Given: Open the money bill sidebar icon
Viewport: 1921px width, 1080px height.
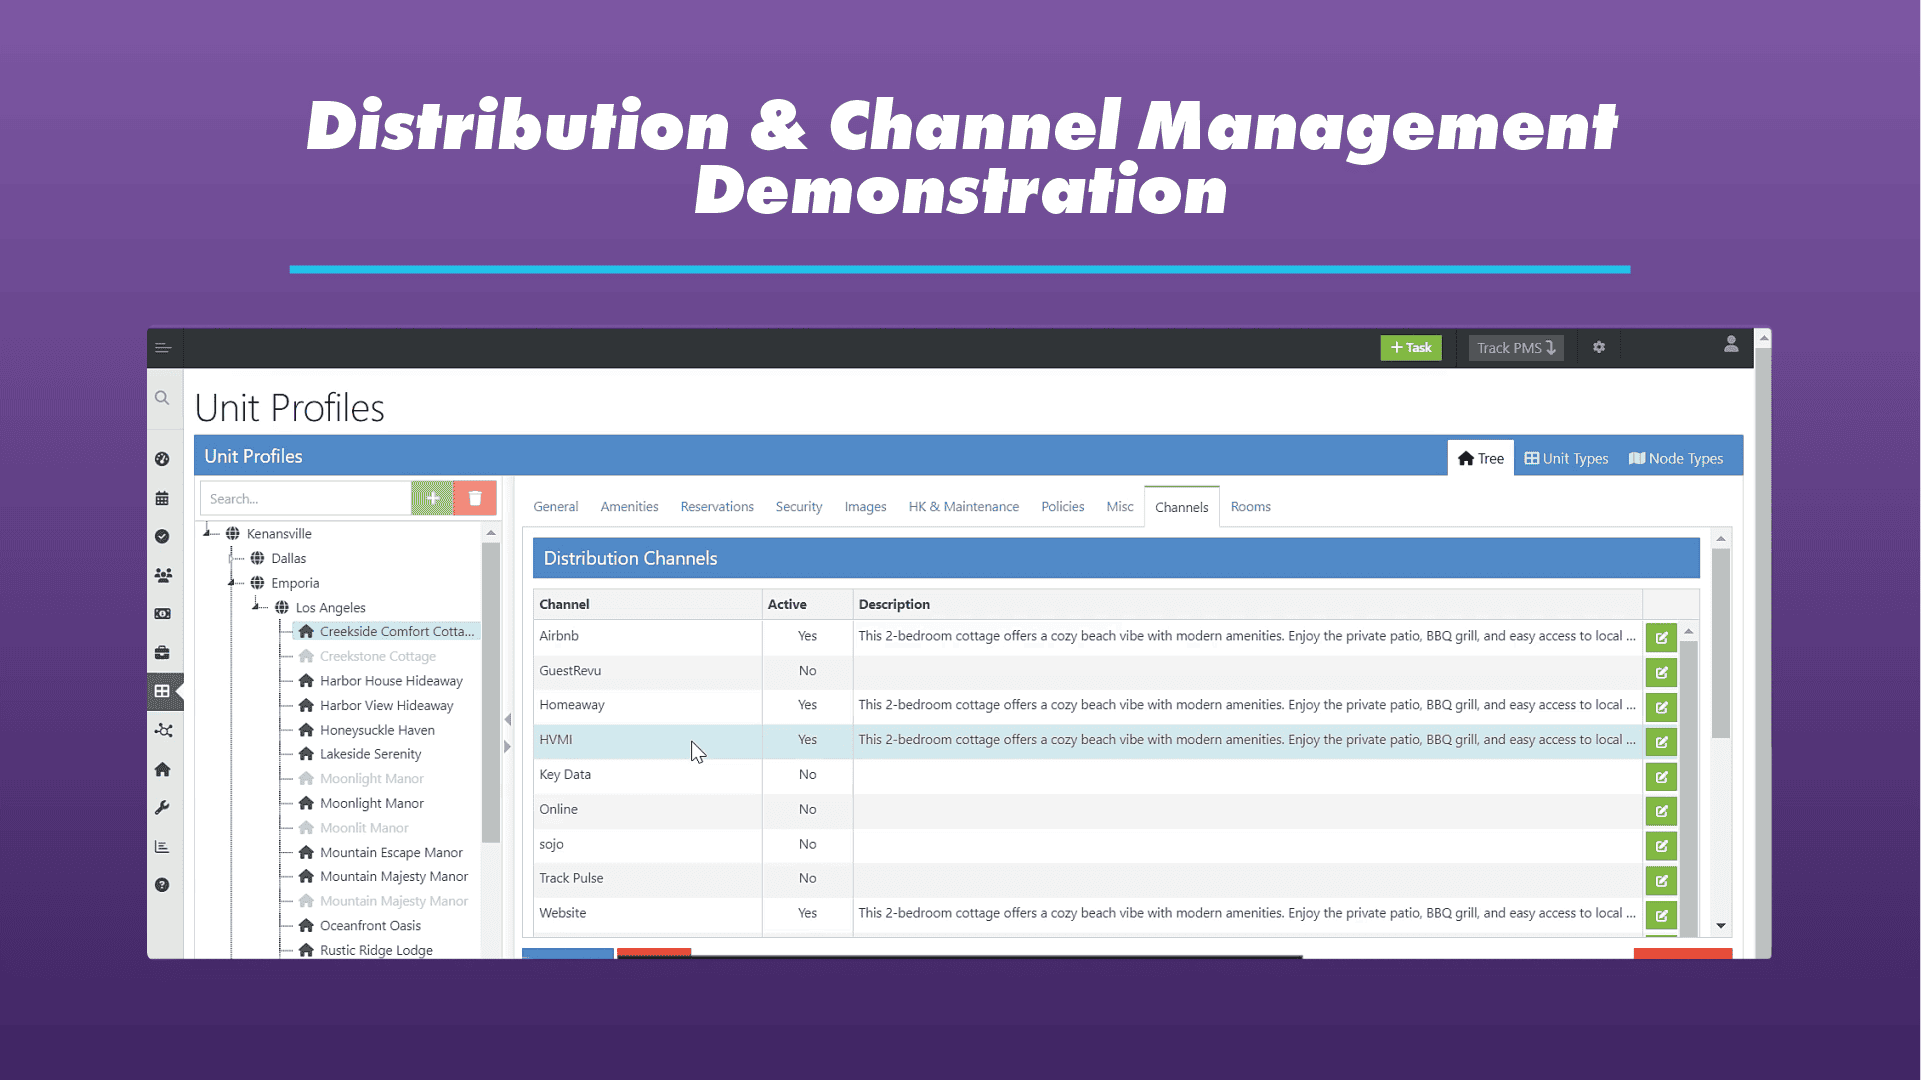Looking at the screenshot, I should pos(162,614).
